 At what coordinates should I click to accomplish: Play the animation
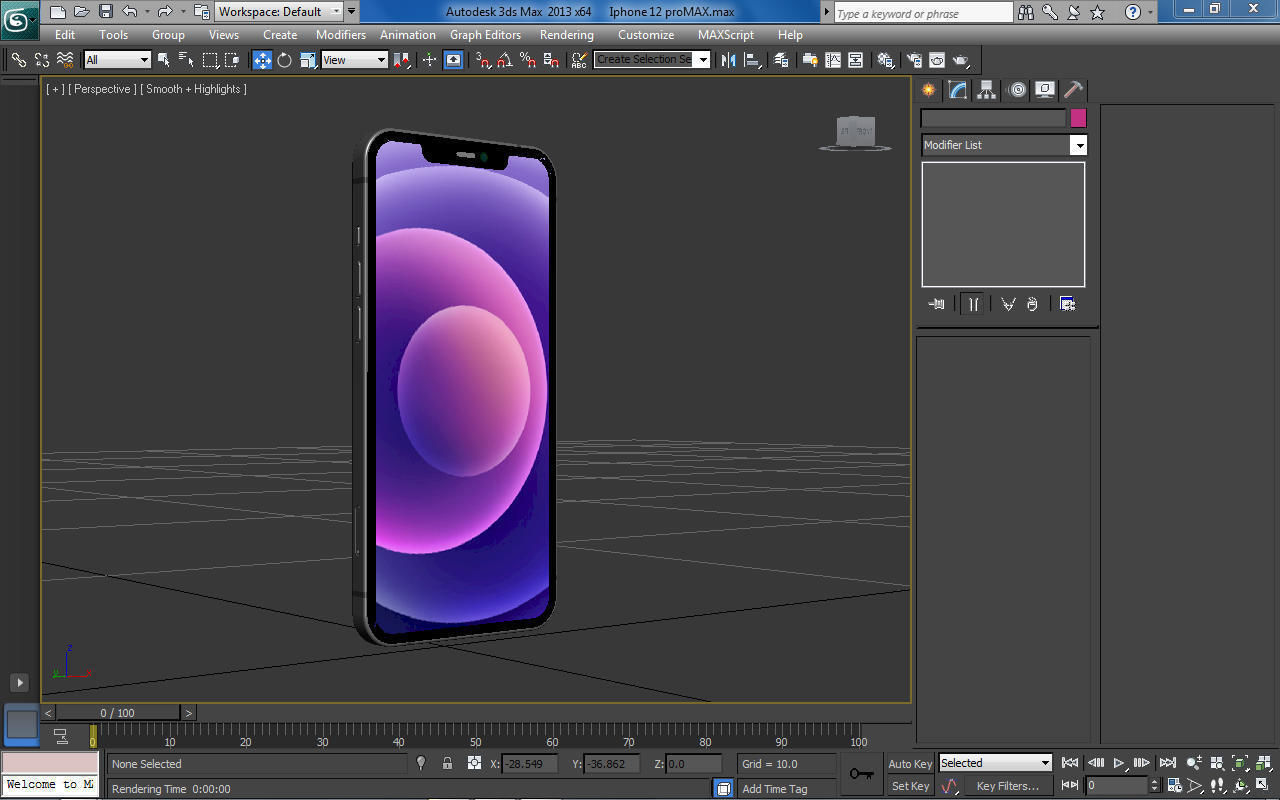(x=1120, y=763)
